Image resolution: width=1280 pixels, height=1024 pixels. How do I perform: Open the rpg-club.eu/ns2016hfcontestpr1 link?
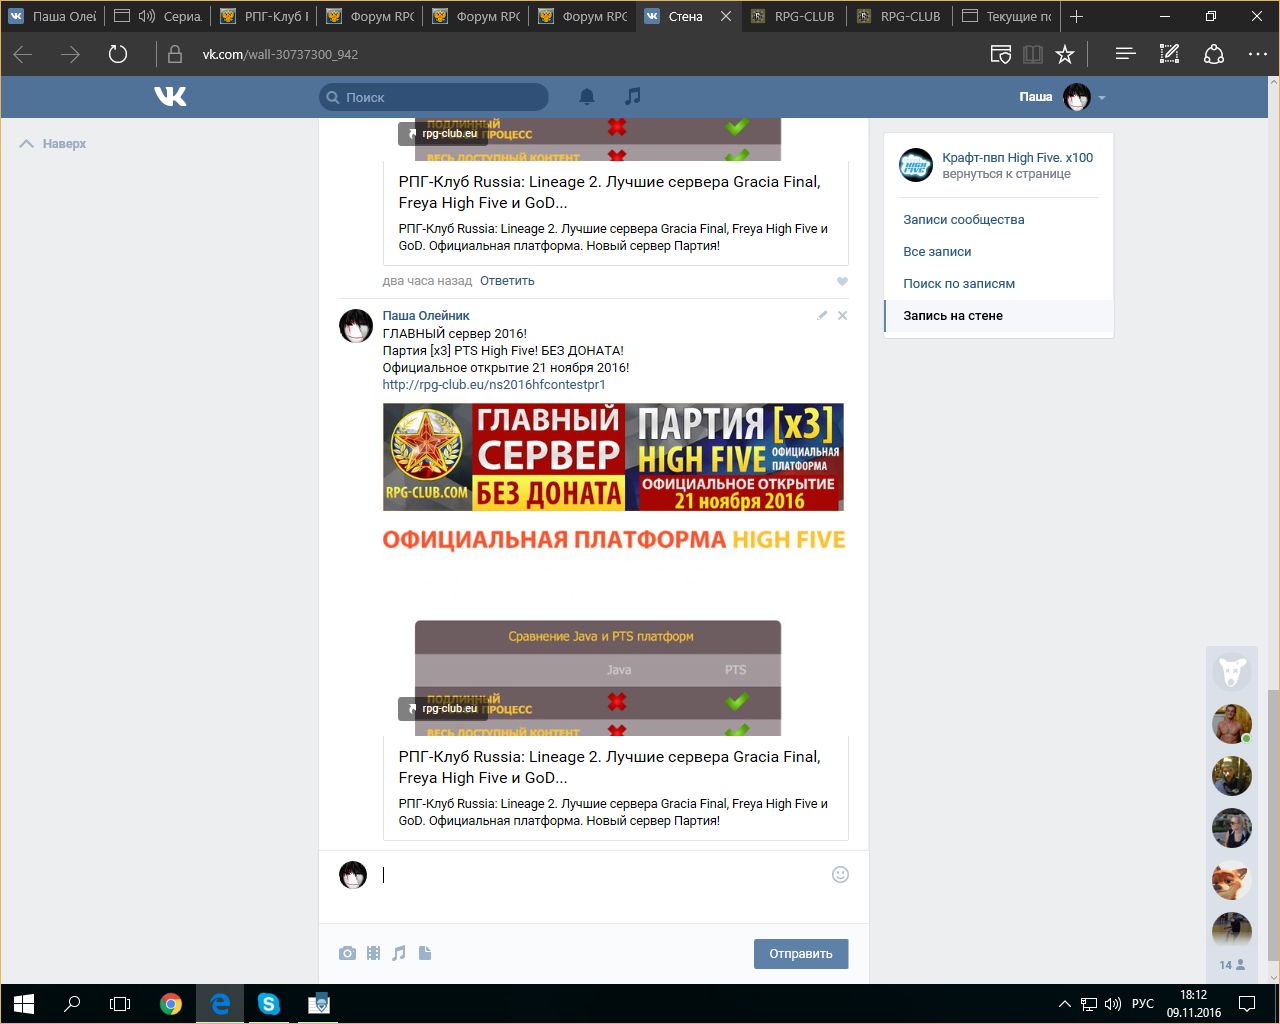(x=494, y=385)
